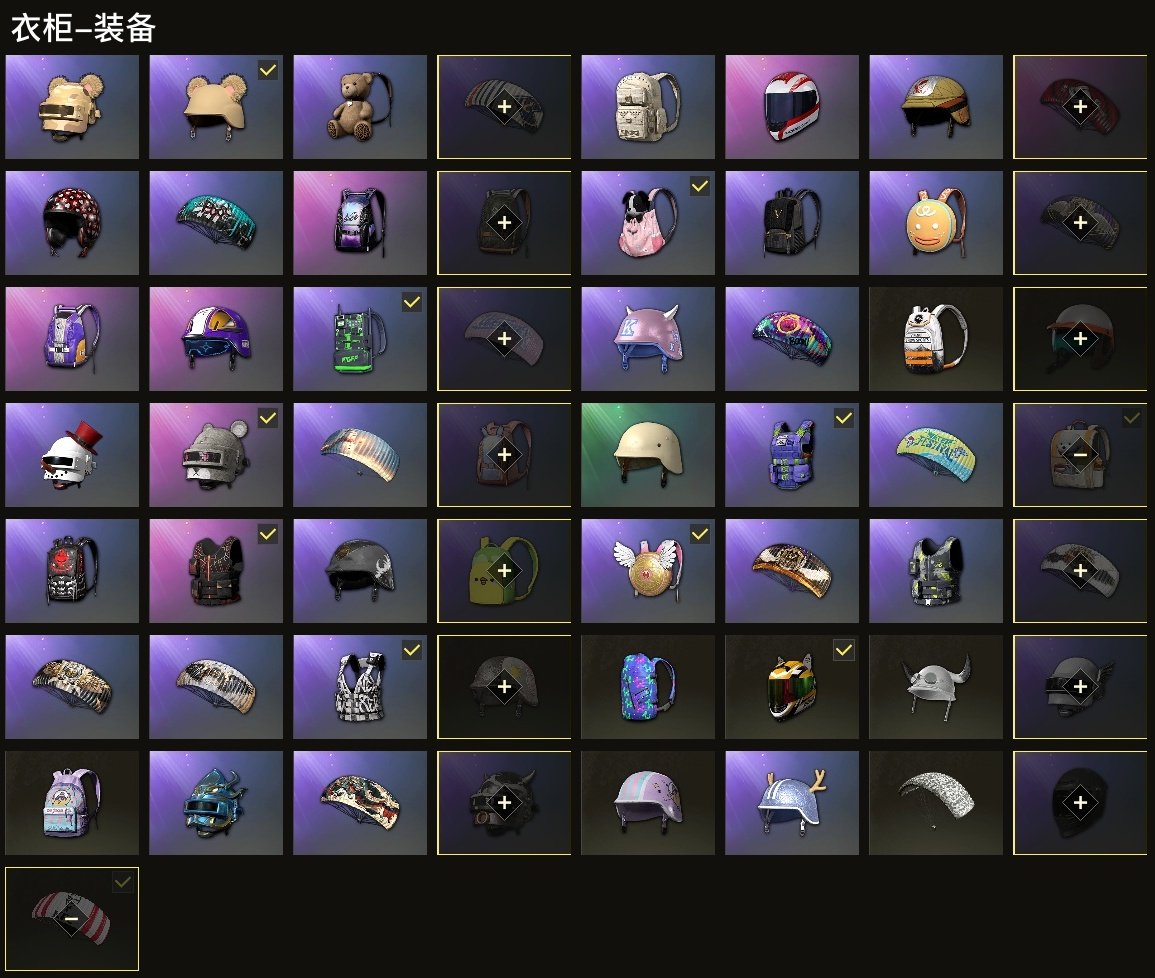Open the plain beige helmet on green background

pyautogui.click(x=647, y=454)
